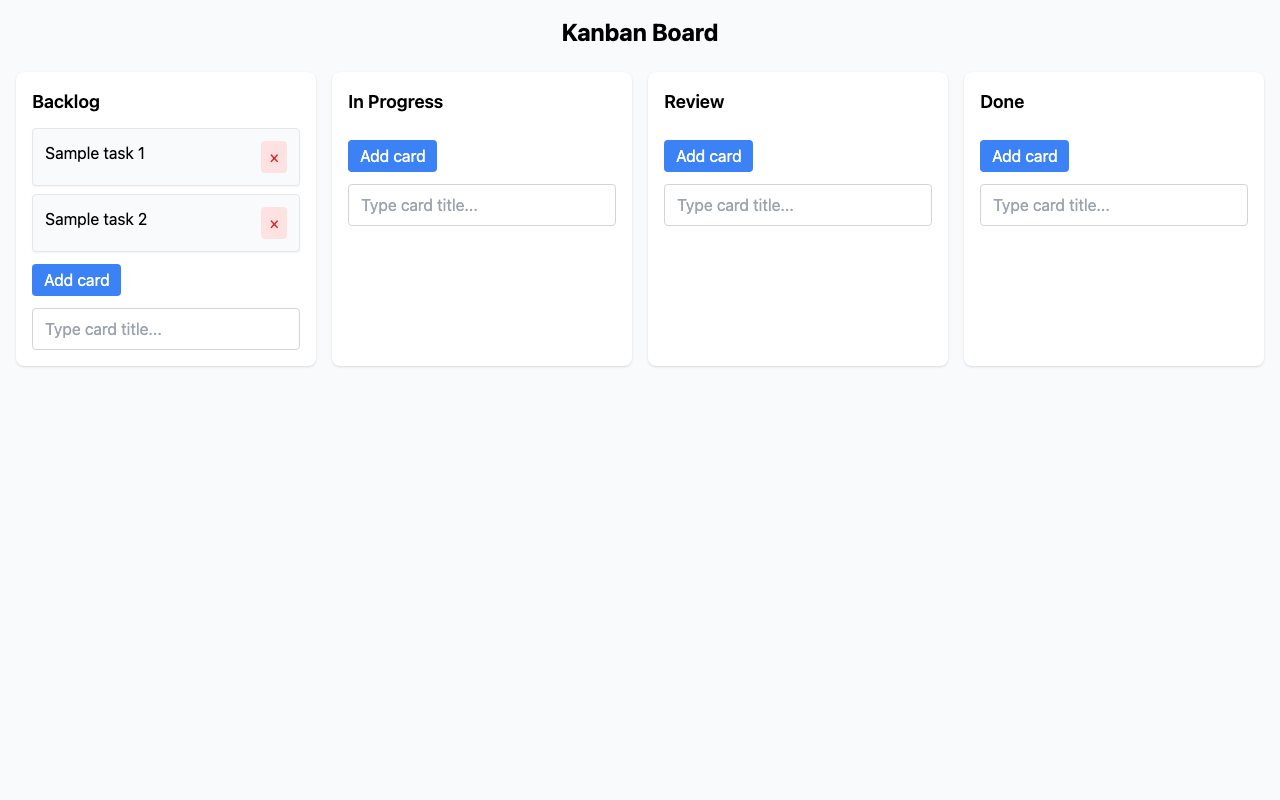Select the Sample task 1 card text
Viewport: 1280px width, 800px height.
click(x=95, y=153)
